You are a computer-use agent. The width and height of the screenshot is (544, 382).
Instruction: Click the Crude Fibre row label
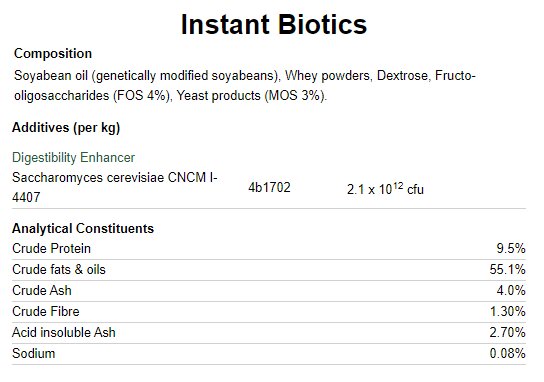(45, 312)
